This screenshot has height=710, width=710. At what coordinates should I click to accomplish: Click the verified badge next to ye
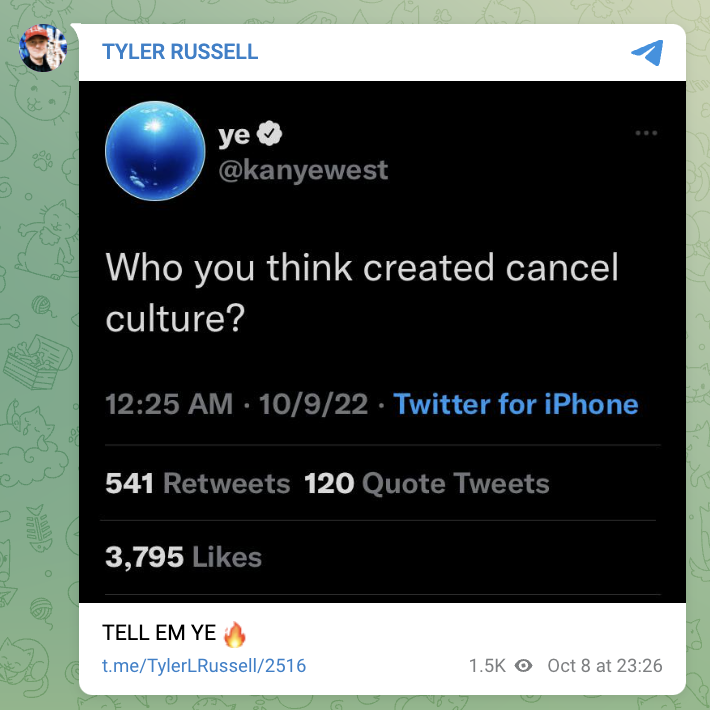coord(270,134)
